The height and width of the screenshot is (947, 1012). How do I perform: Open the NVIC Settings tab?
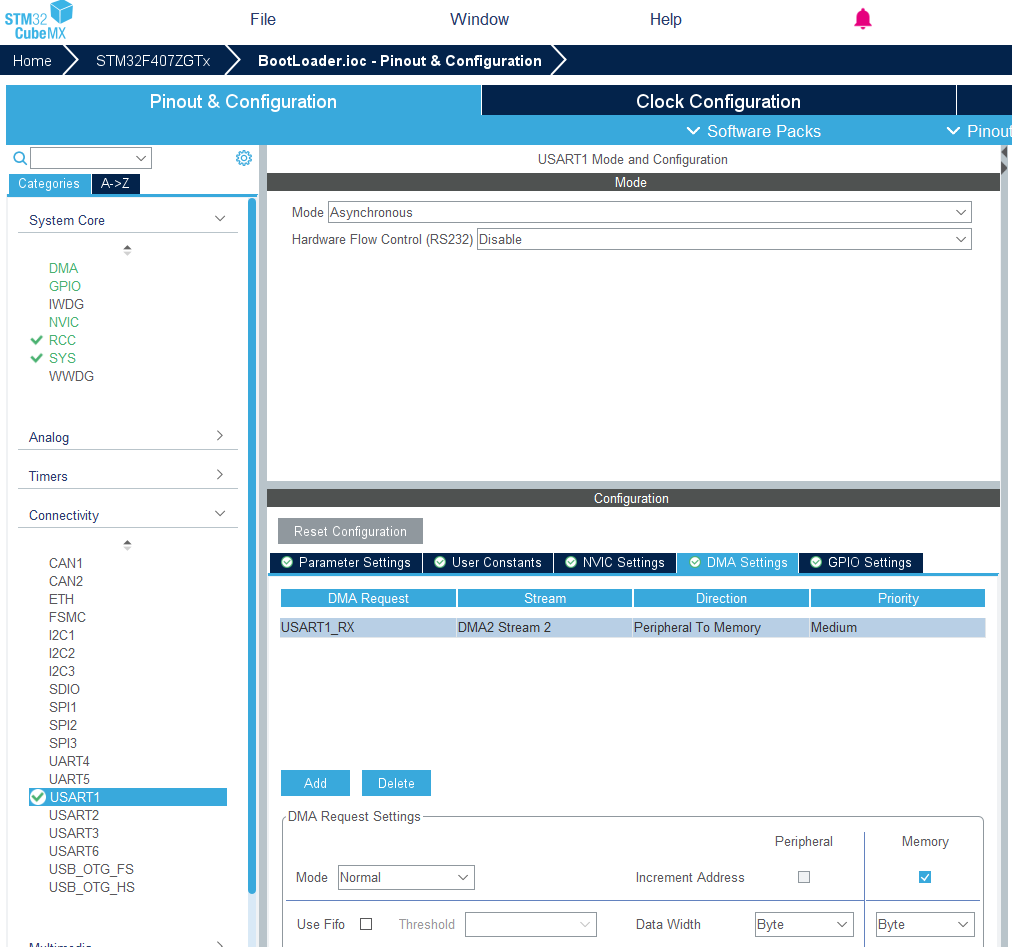(615, 562)
